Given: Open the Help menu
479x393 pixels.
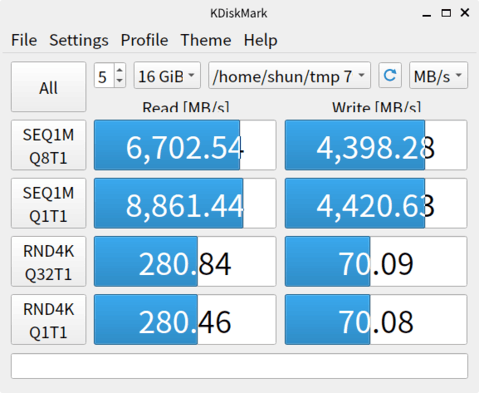Looking at the screenshot, I should click(x=260, y=40).
